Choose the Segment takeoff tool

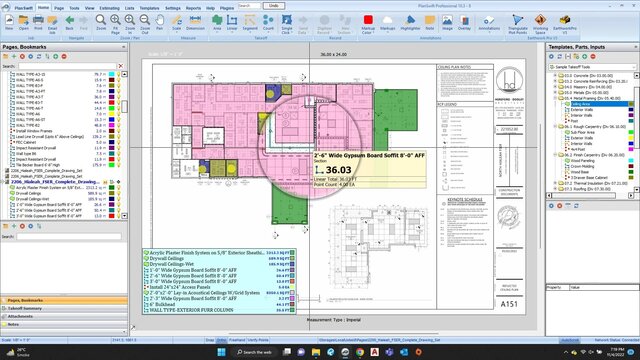tap(250, 23)
